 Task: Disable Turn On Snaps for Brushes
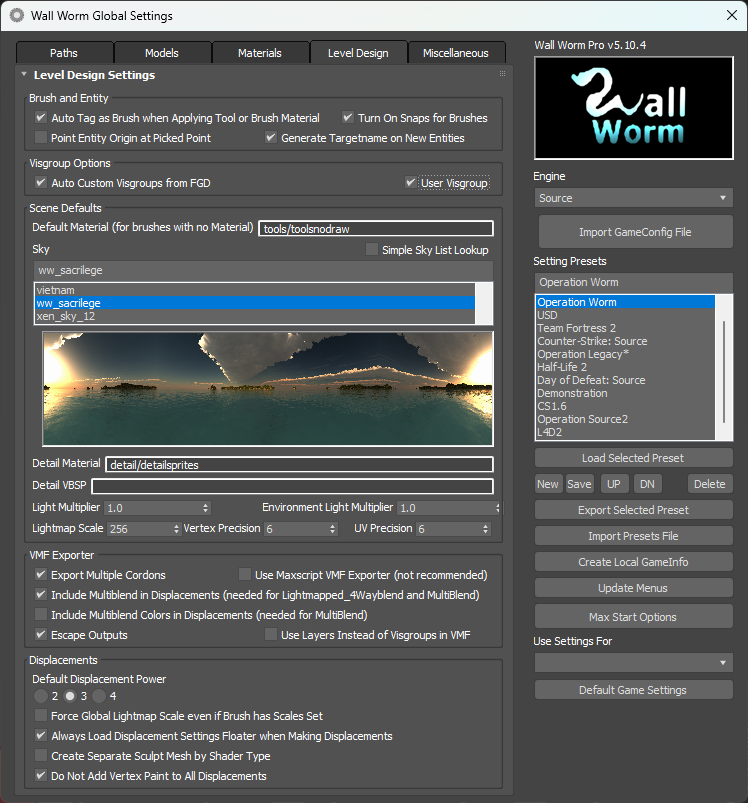pos(348,118)
